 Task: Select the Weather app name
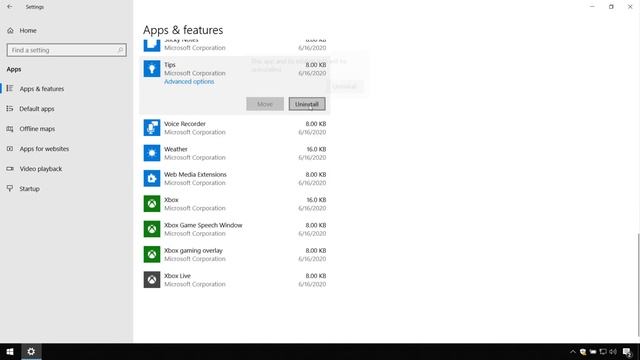point(176,149)
